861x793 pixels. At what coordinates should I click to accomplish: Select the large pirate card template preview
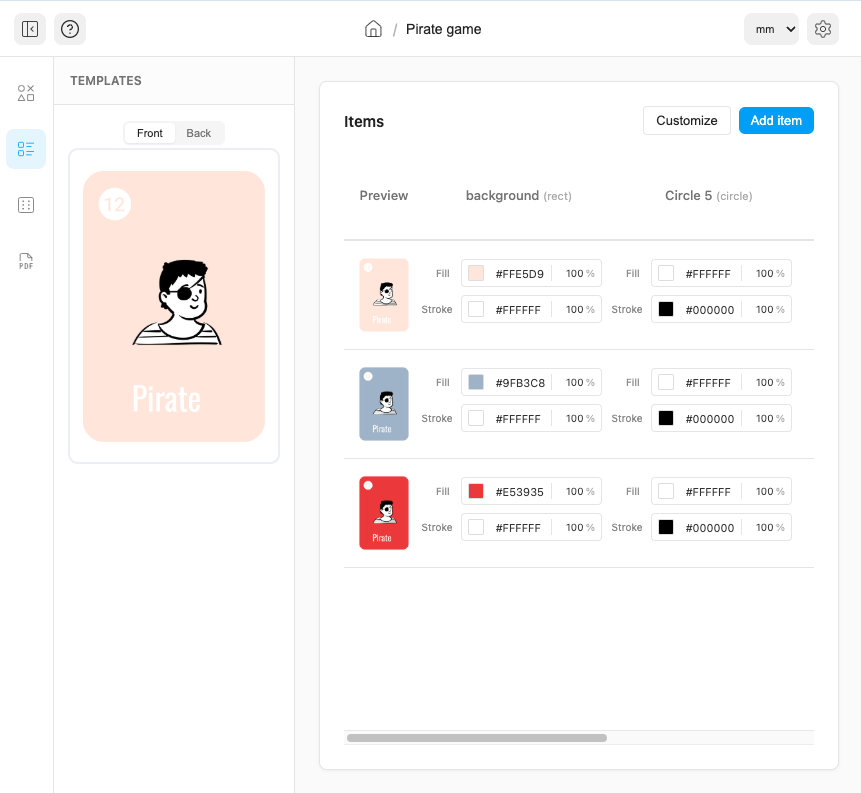174,306
